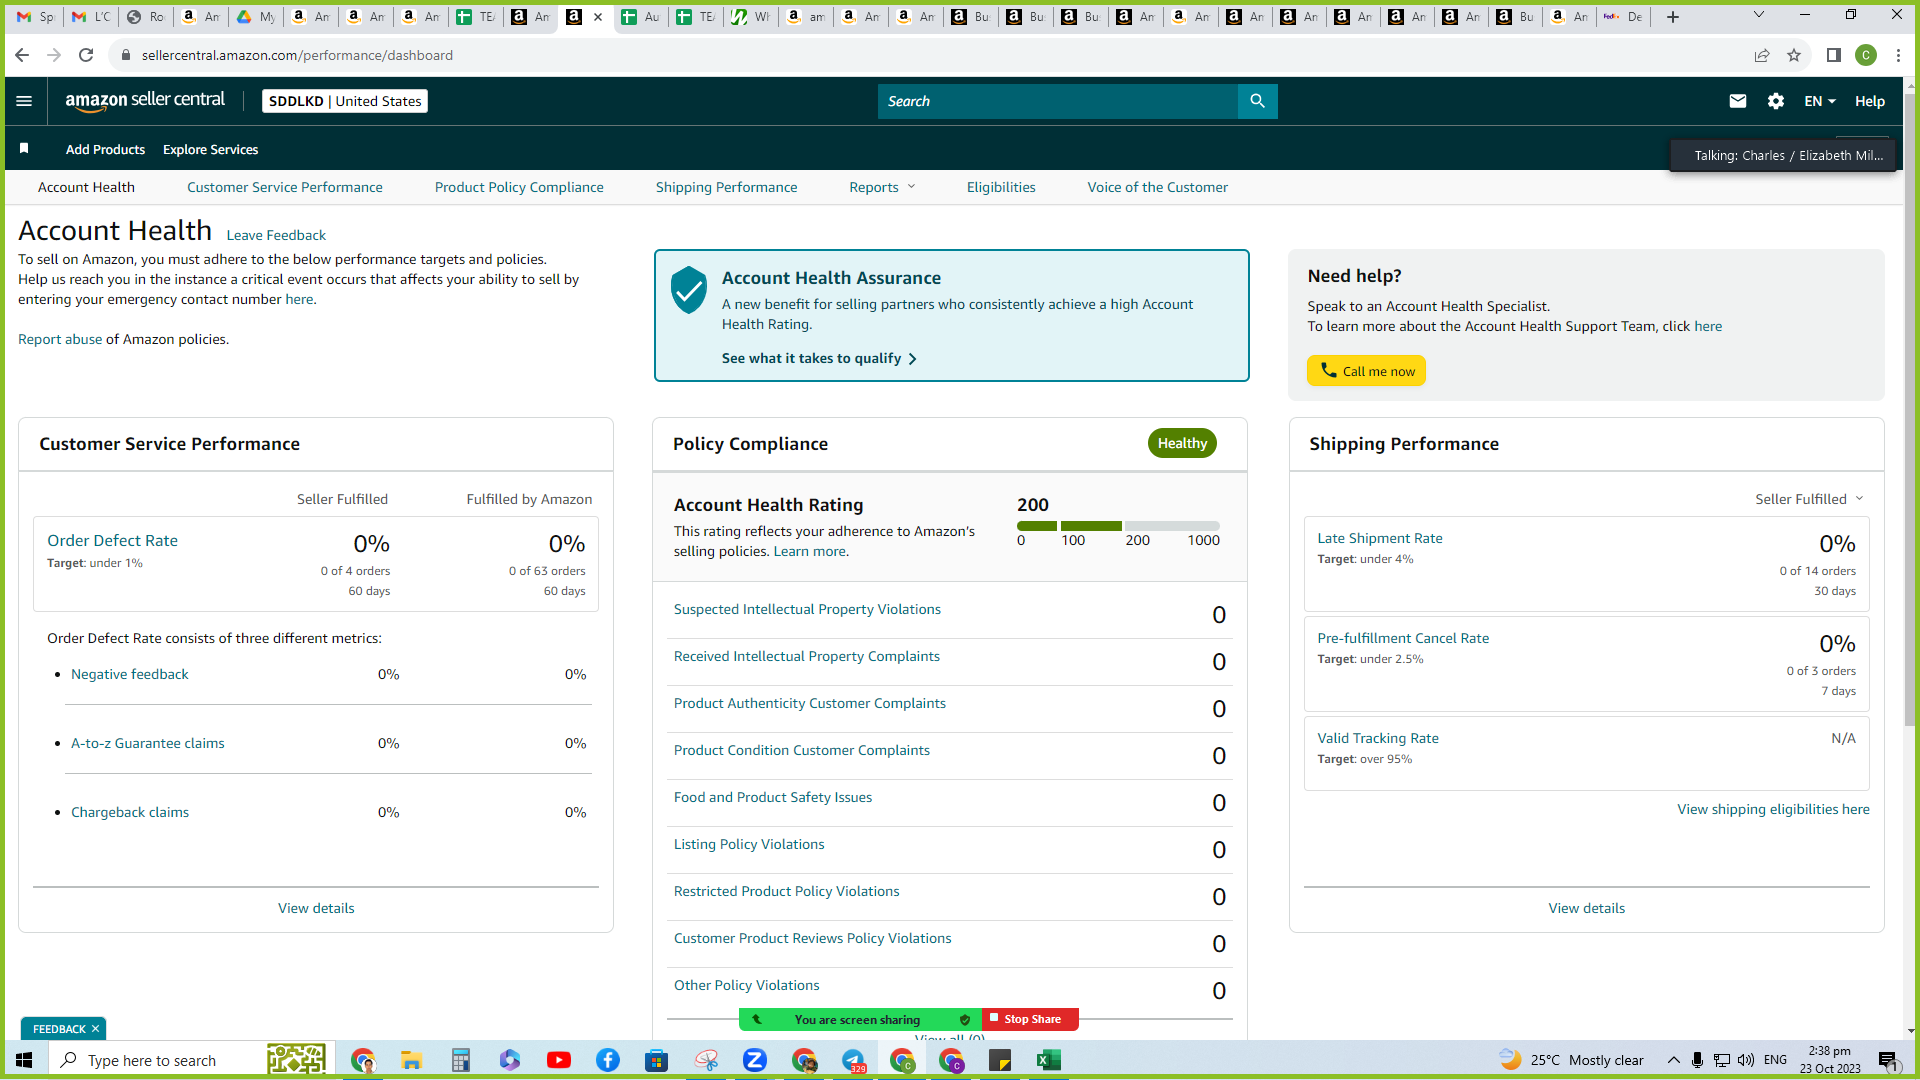Open the Eligibilities tab
Image resolution: width=1920 pixels, height=1080 pixels.
1001,187
